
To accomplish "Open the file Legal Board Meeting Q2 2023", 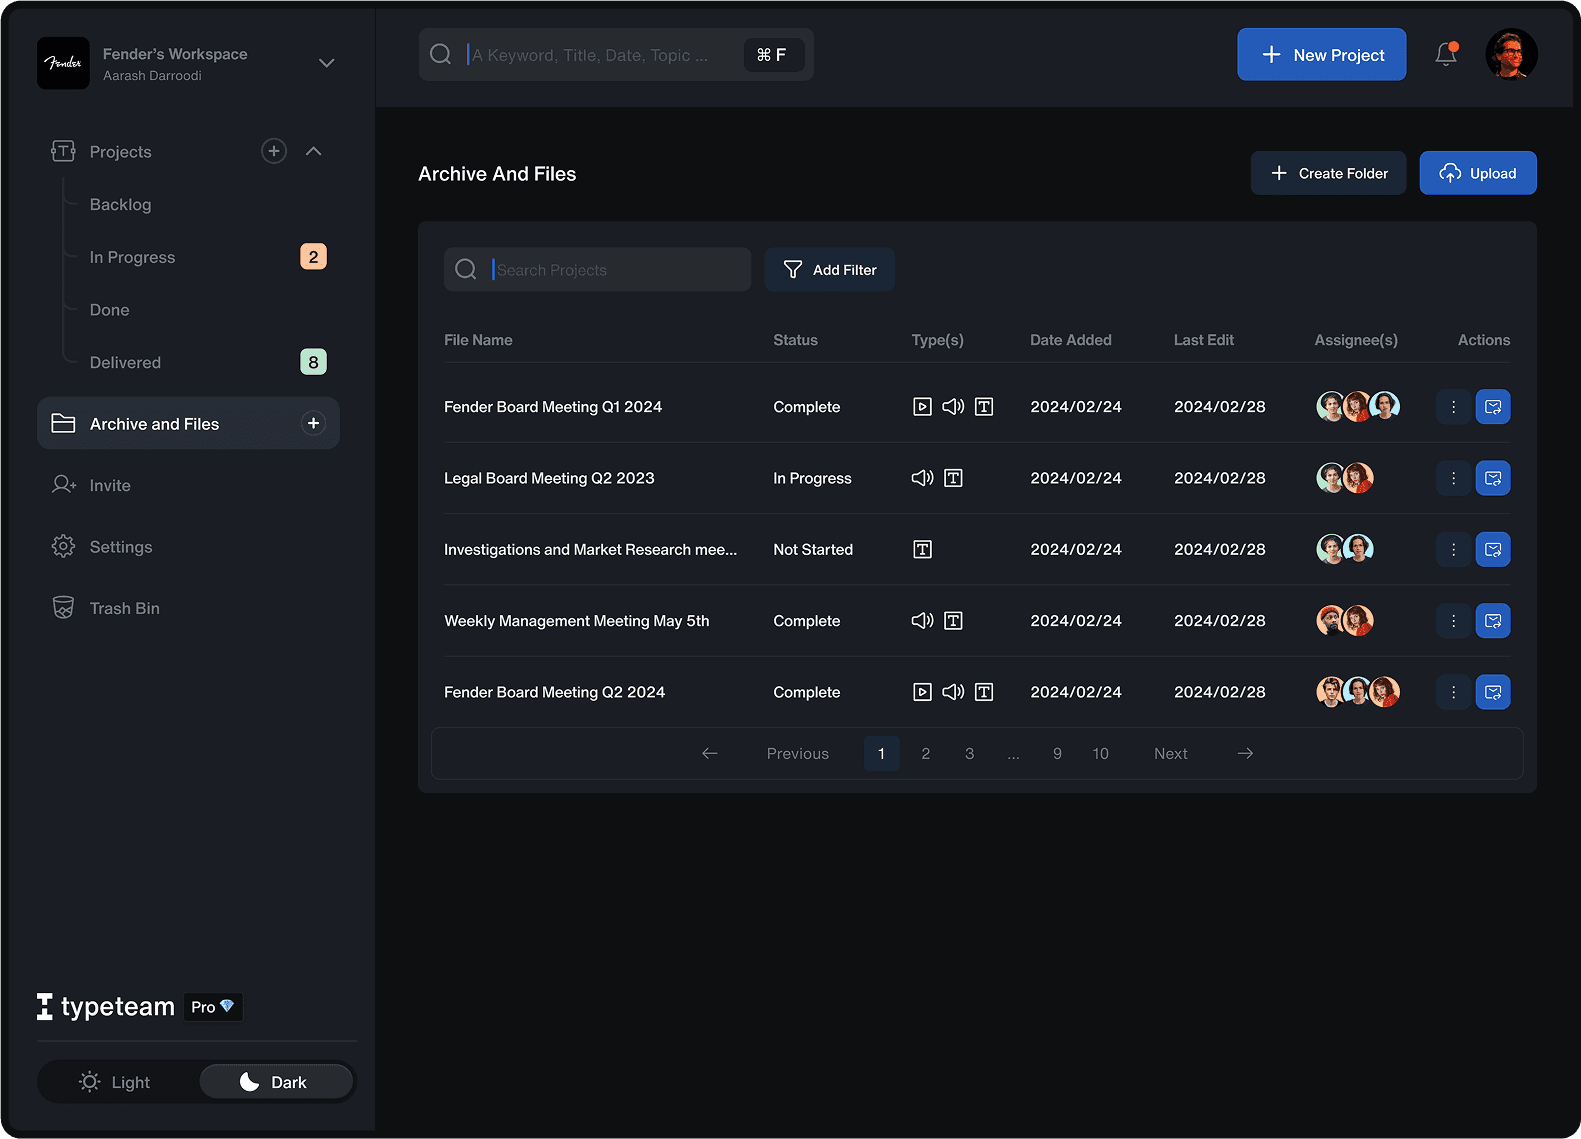I will (549, 478).
